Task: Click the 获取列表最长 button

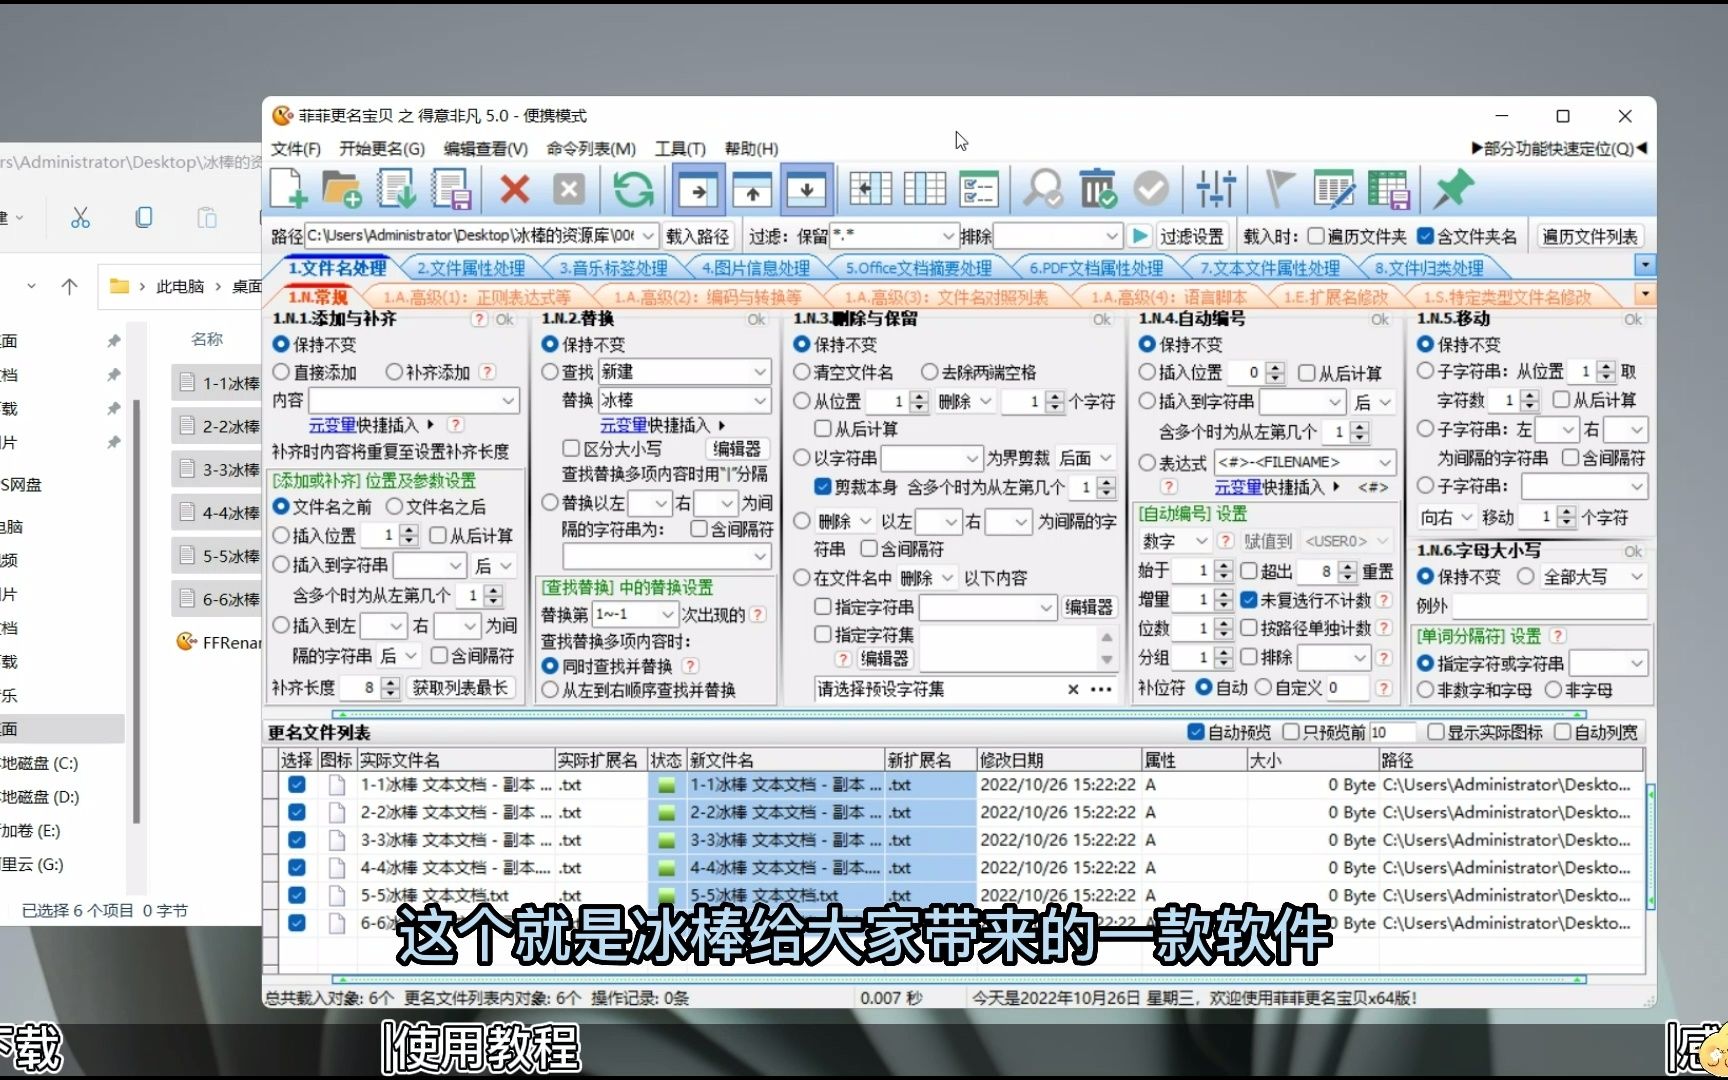Action: pyautogui.click(x=460, y=687)
